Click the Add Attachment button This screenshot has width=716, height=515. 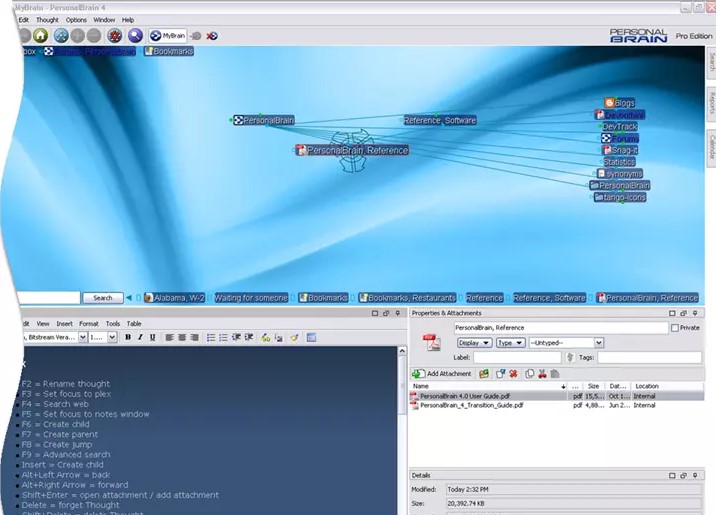[442, 374]
